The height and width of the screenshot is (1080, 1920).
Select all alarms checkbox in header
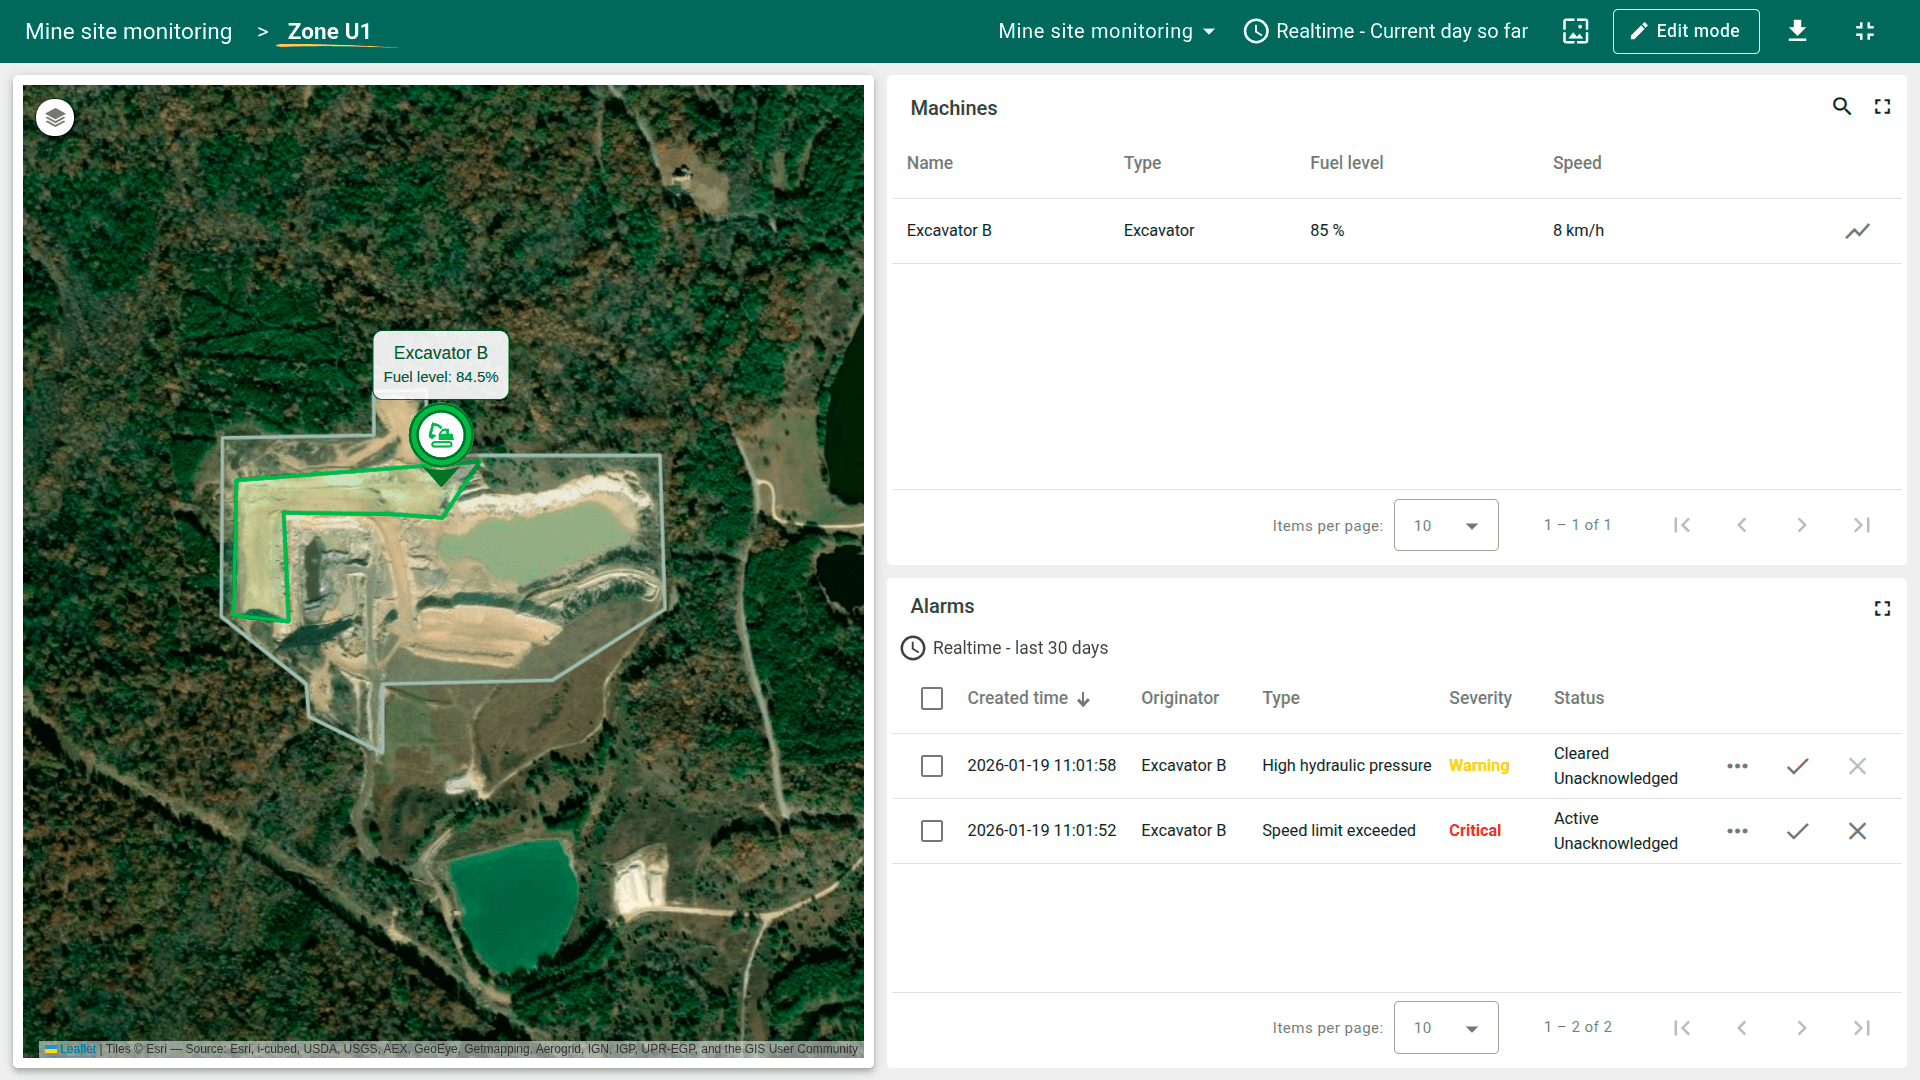(931, 698)
